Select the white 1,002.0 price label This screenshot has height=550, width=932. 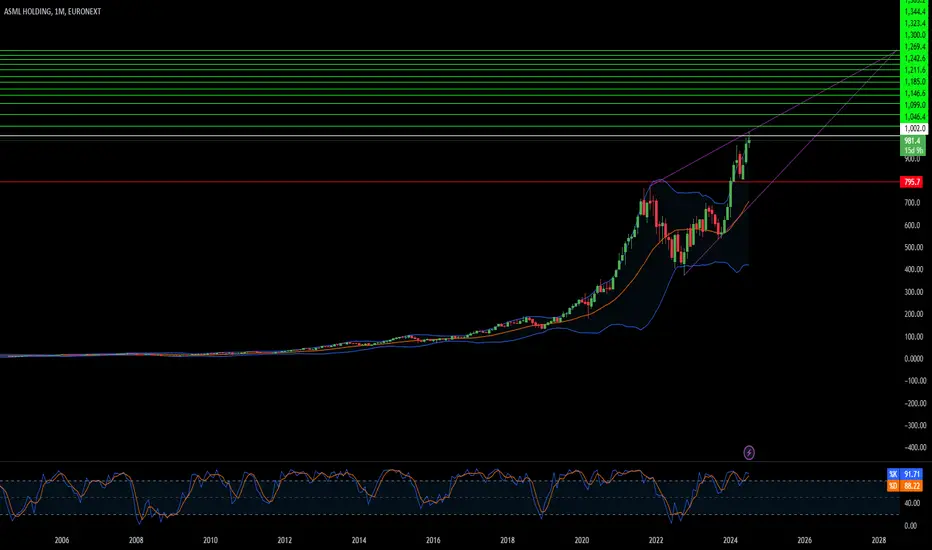pos(914,128)
